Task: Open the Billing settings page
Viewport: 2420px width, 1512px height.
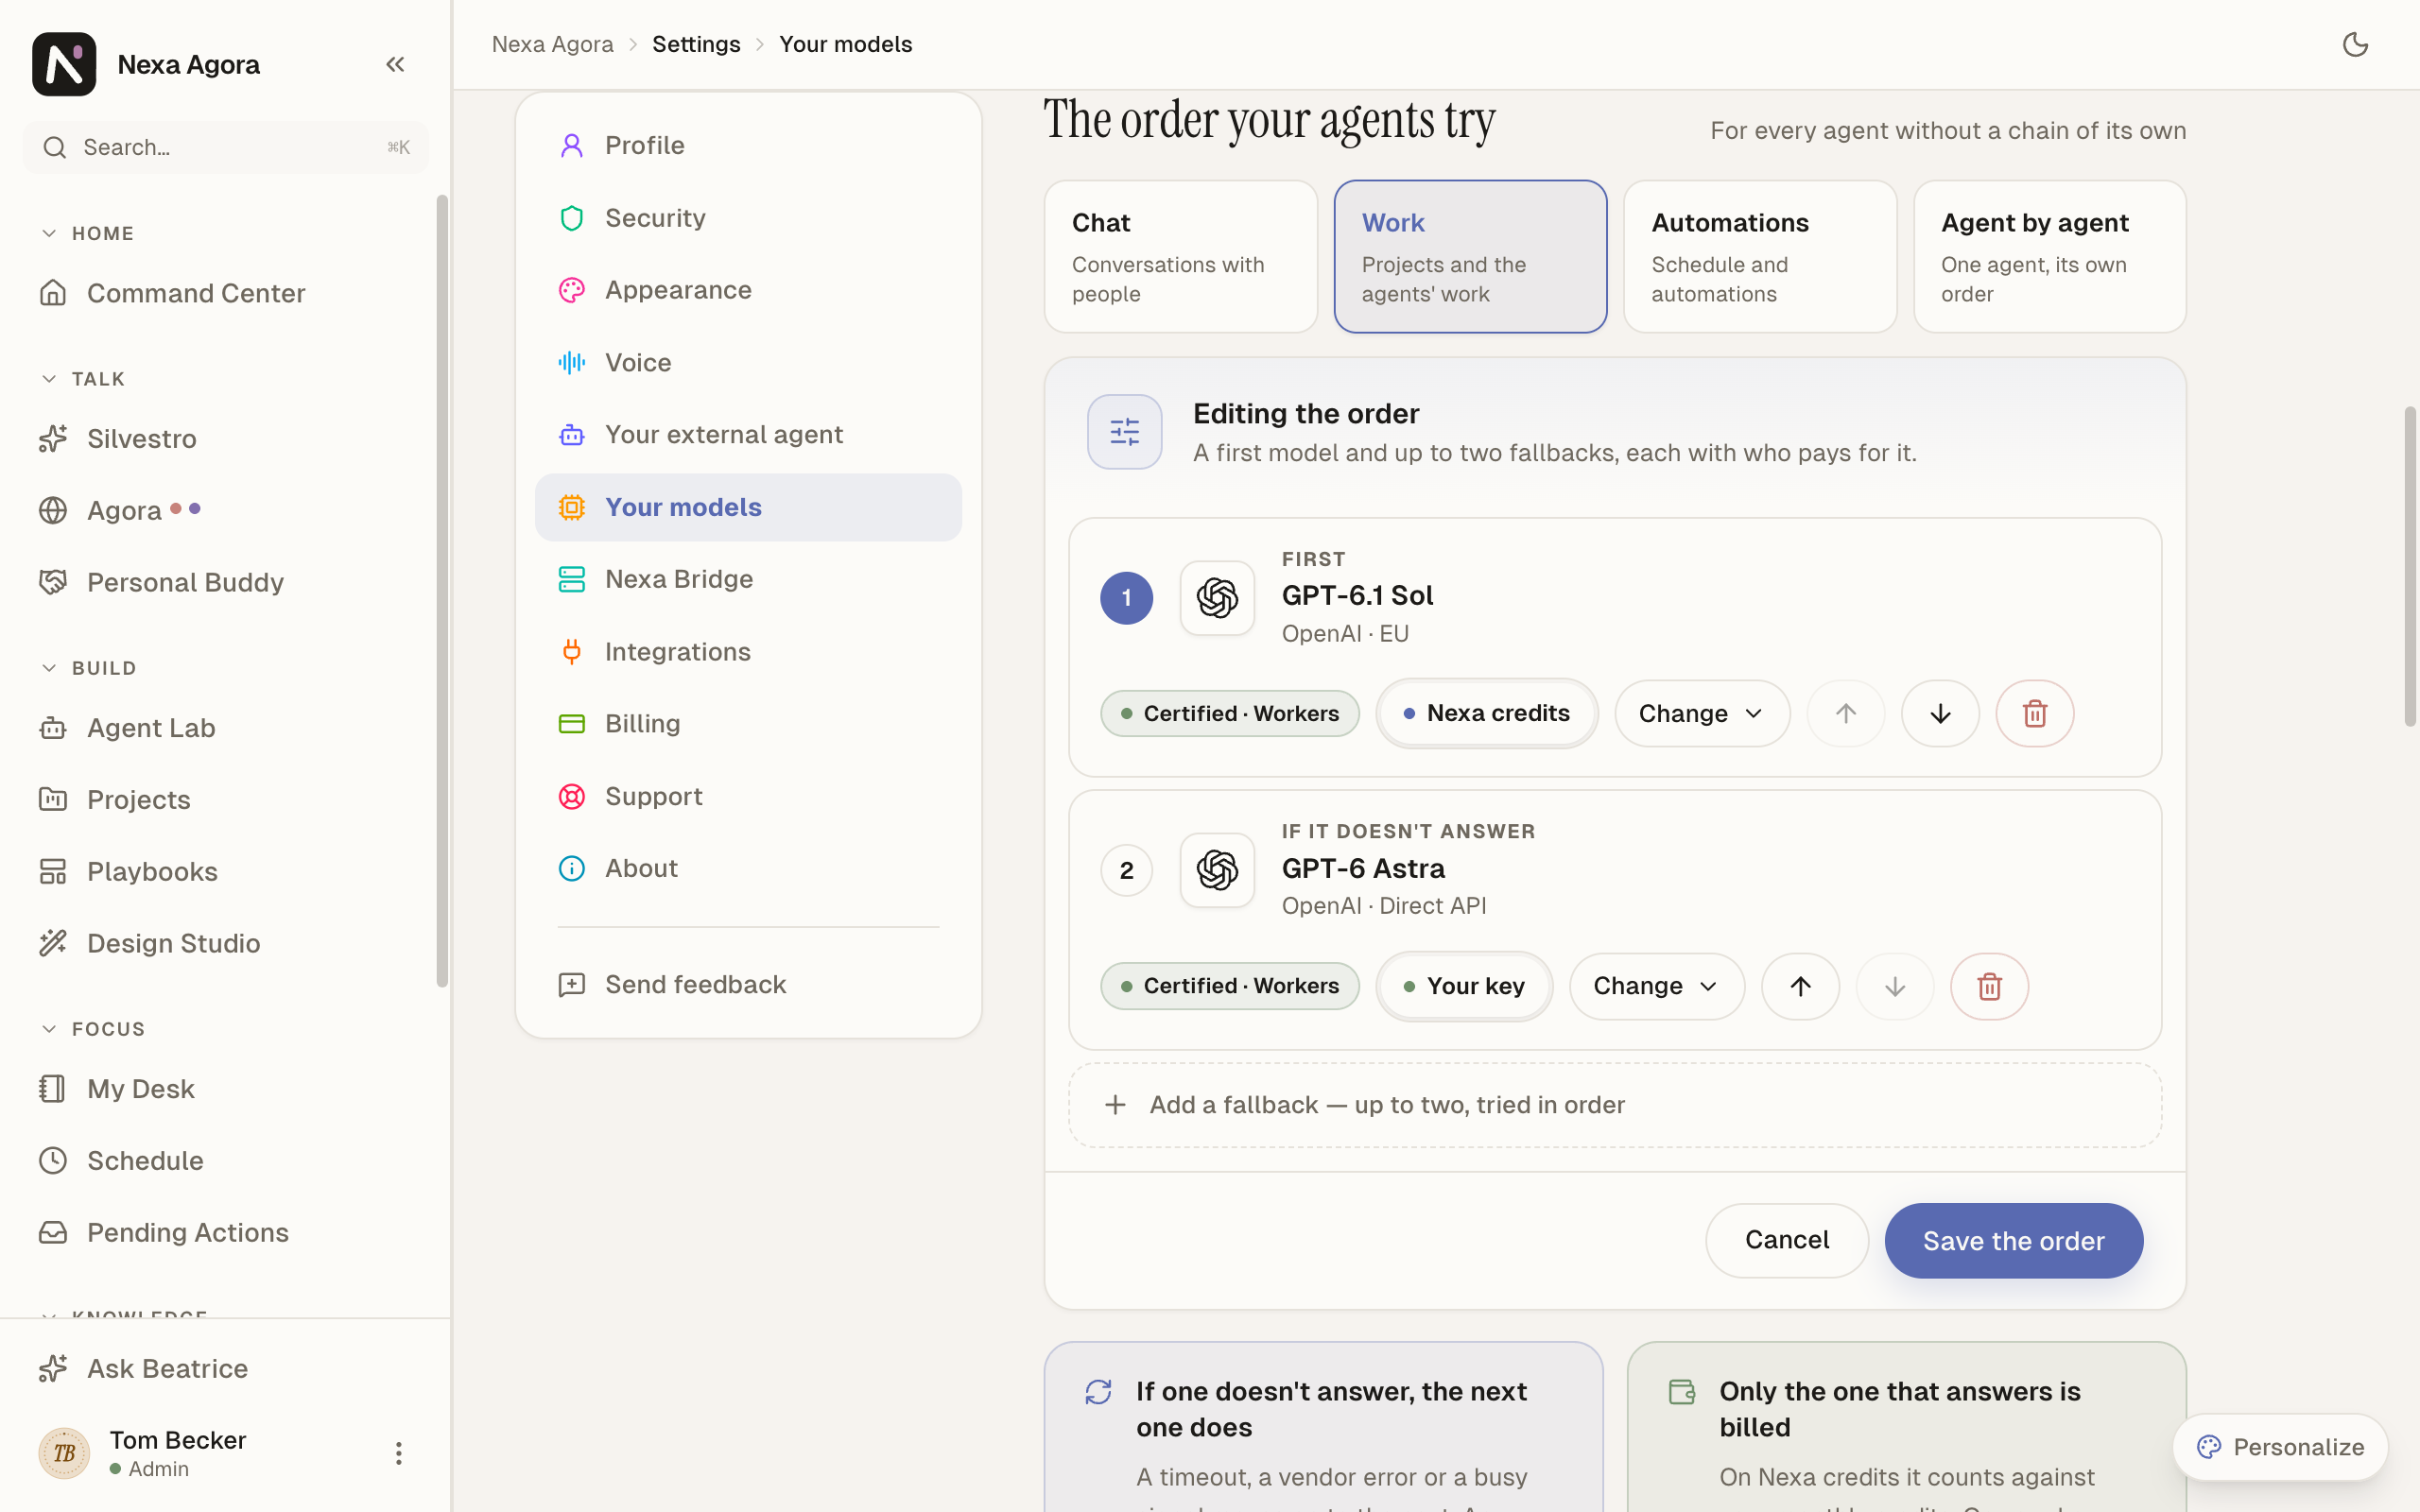Action: pyautogui.click(x=748, y=723)
